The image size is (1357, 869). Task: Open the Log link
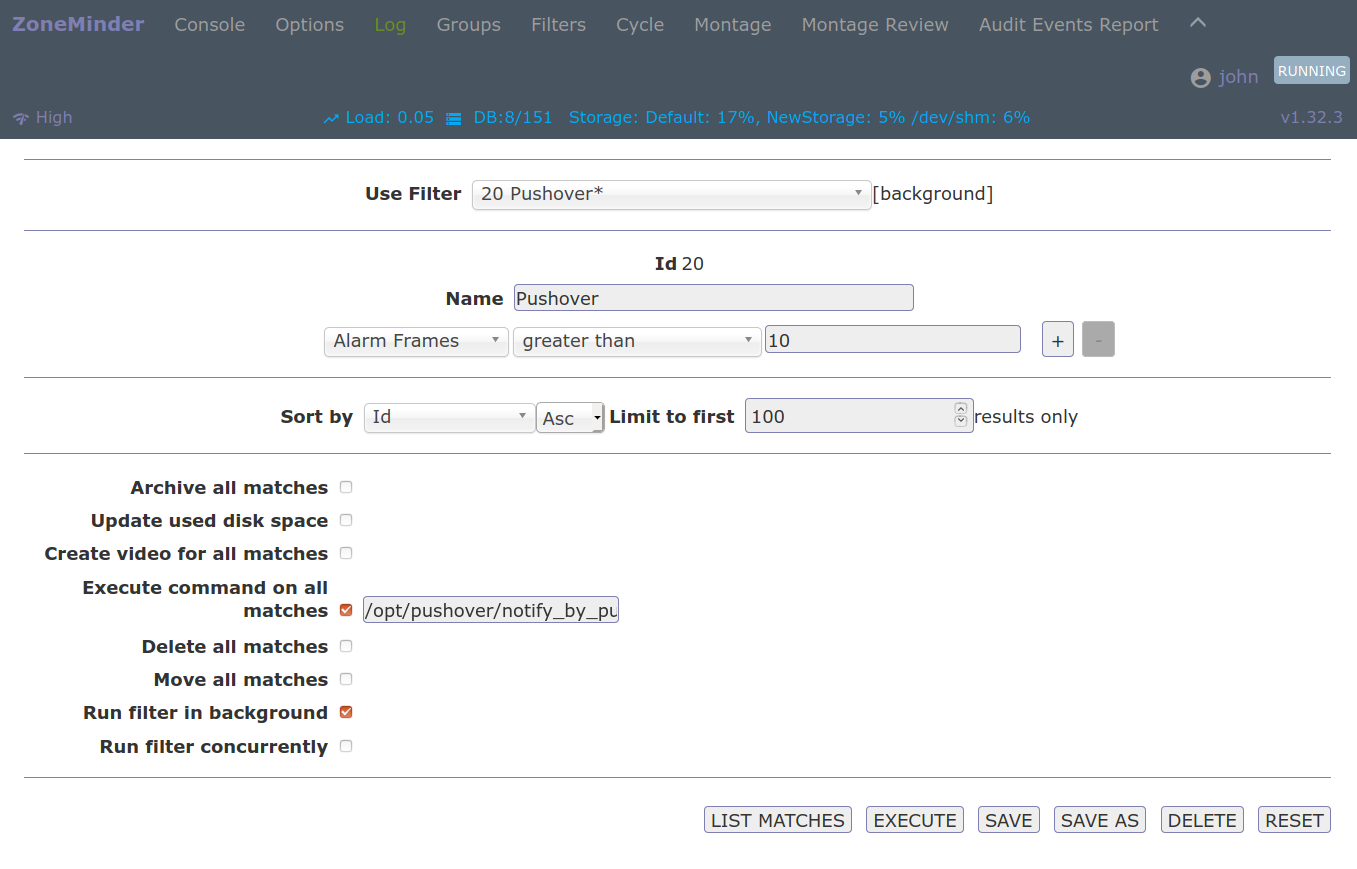(x=390, y=25)
